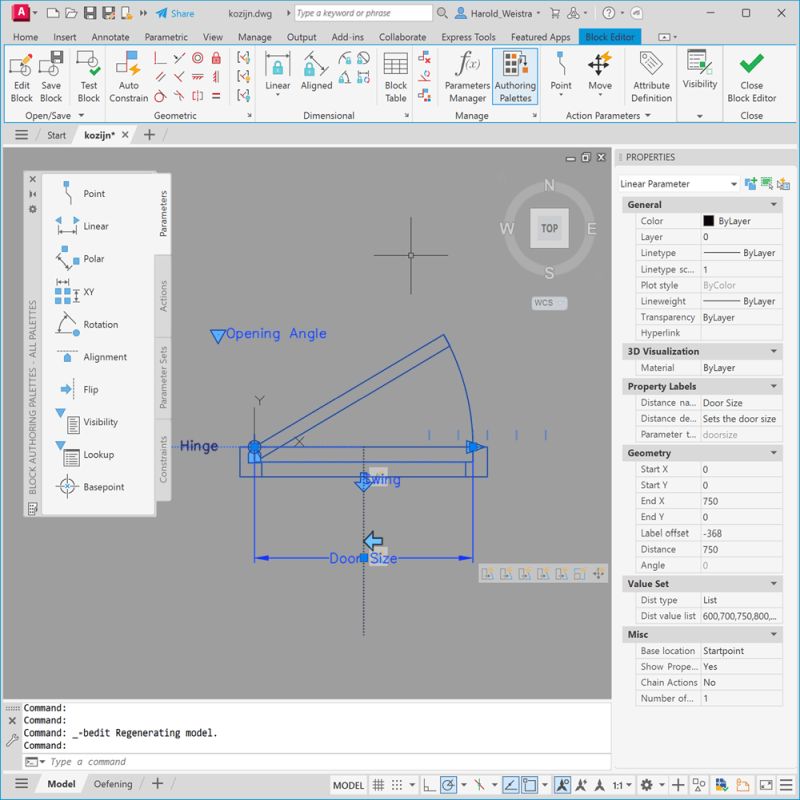Choose Linear parameter in authoring palette
Image resolution: width=800 pixels, height=800 pixels.
[x=82, y=226]
